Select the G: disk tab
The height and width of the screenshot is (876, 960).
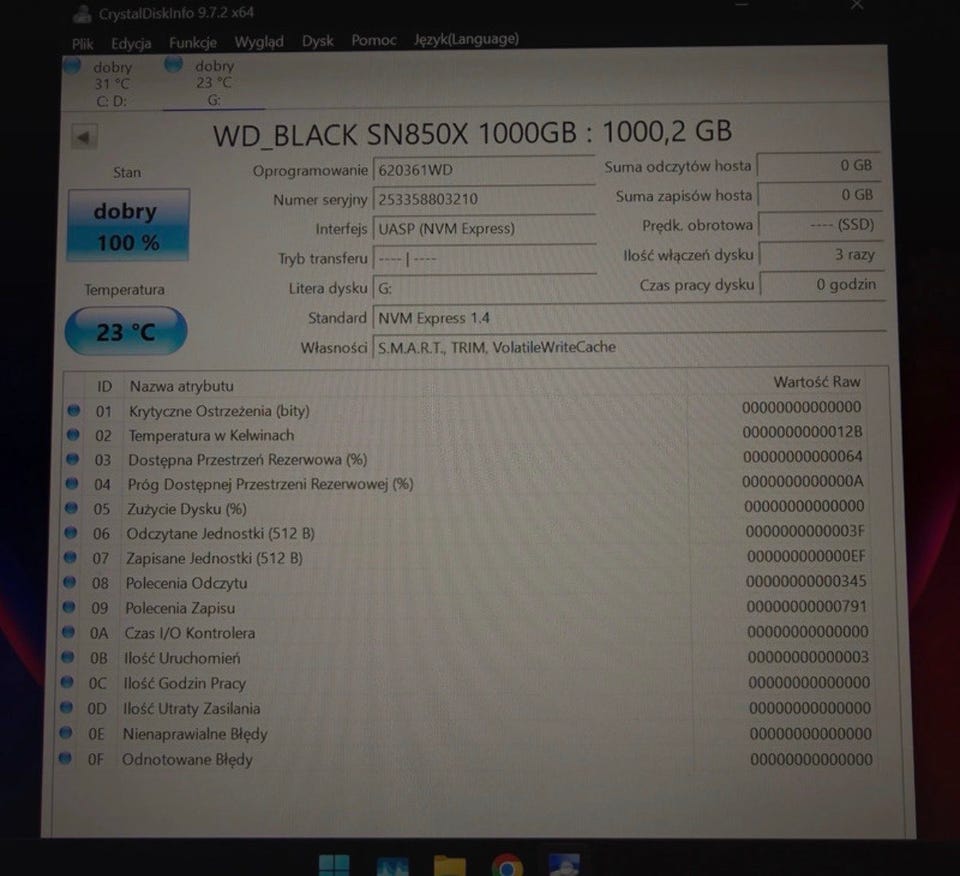(x=213, y=83)
